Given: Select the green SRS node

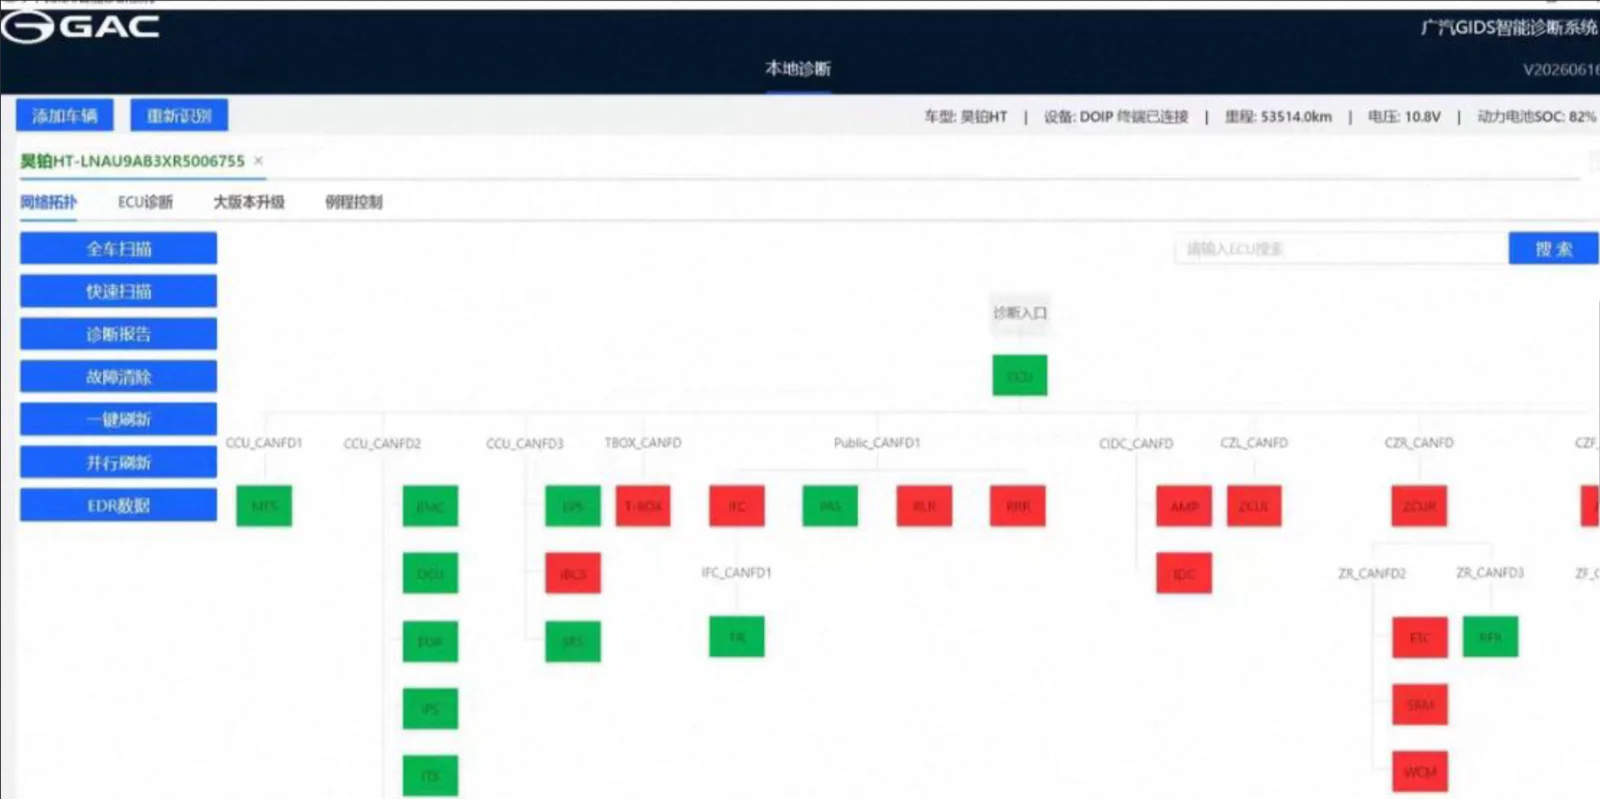Looking at the screenshot, I should pyautogui.click(x=573, y=641).
